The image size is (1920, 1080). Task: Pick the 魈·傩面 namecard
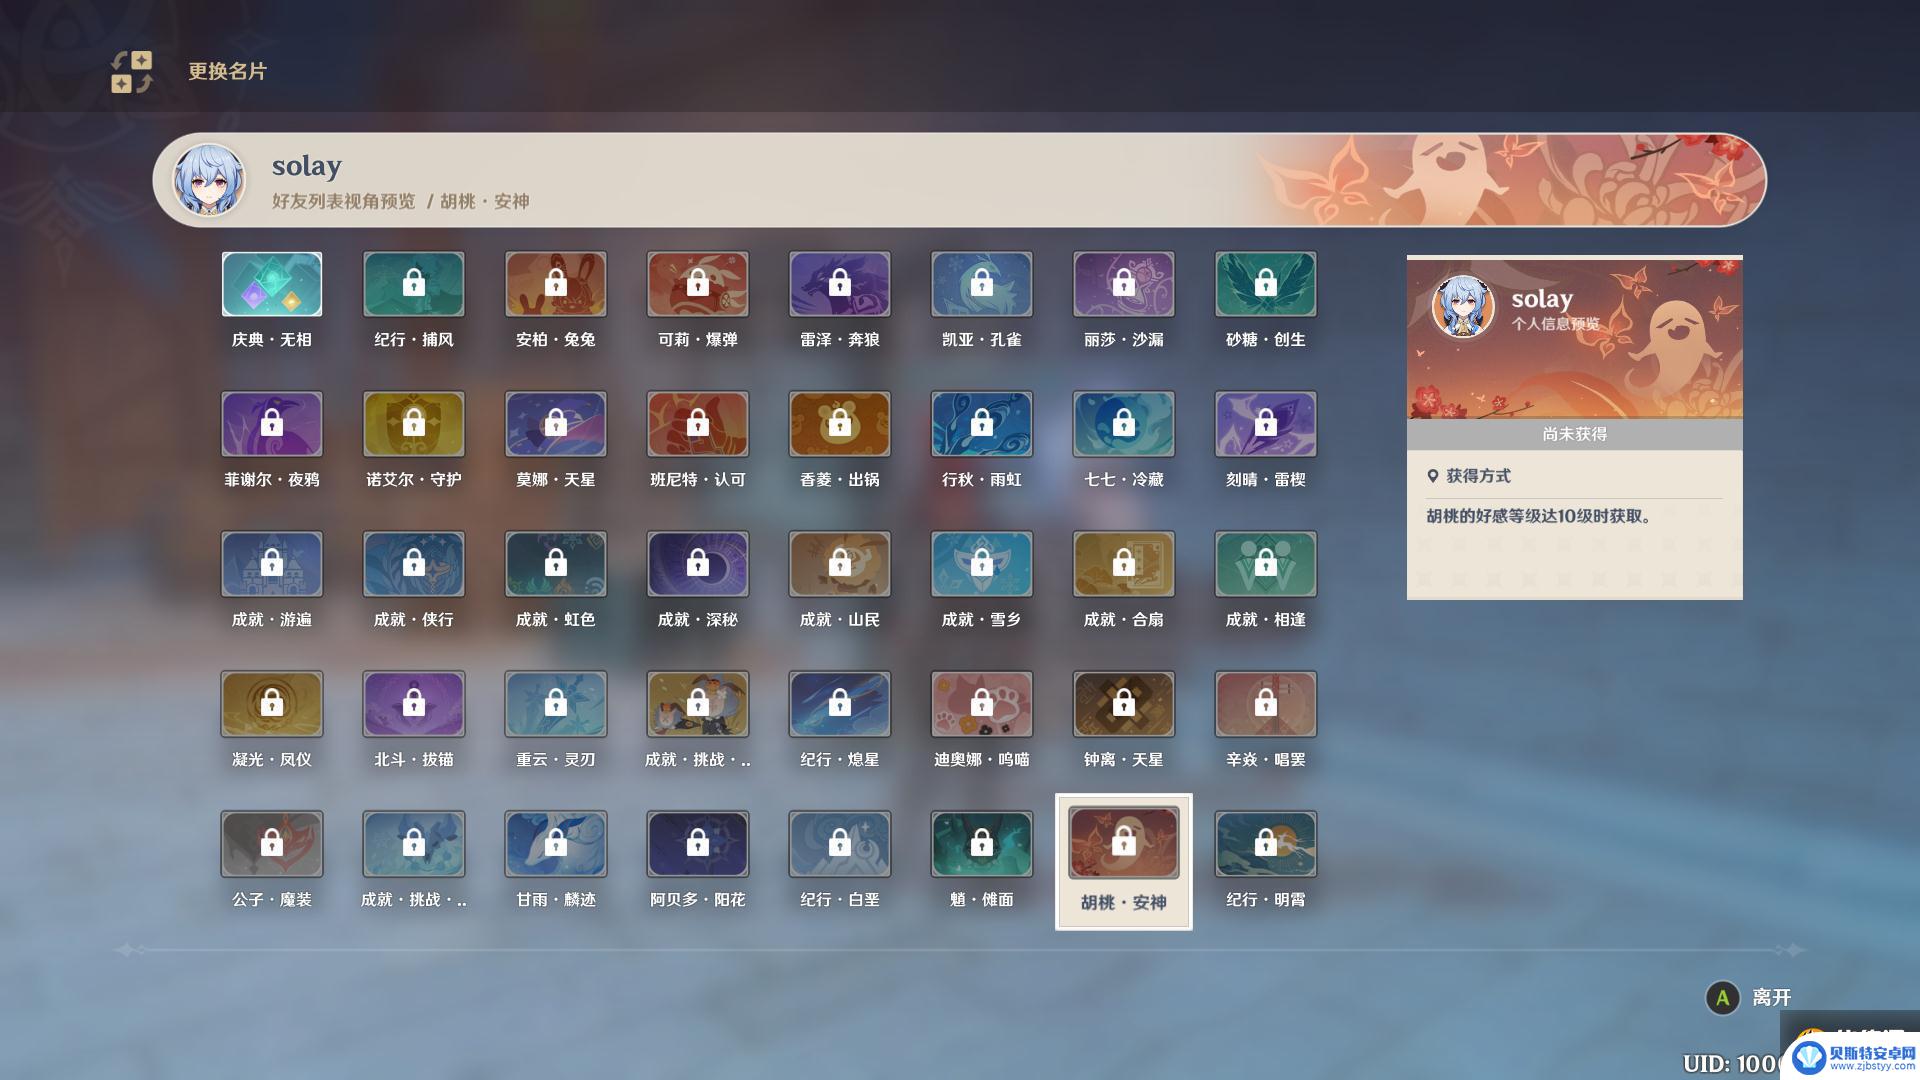coord(982,844)
